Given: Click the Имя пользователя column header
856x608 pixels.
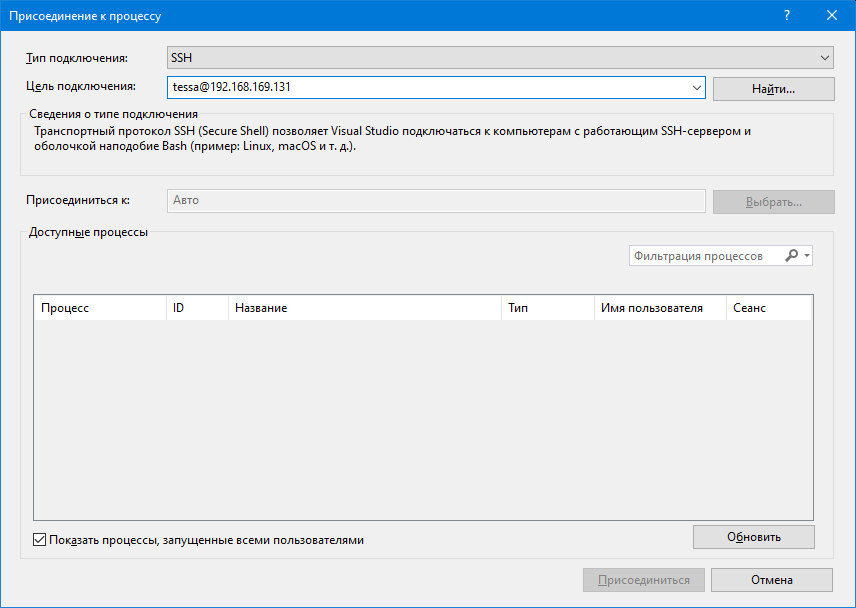Looking at the screenshot, I should 660,308.
